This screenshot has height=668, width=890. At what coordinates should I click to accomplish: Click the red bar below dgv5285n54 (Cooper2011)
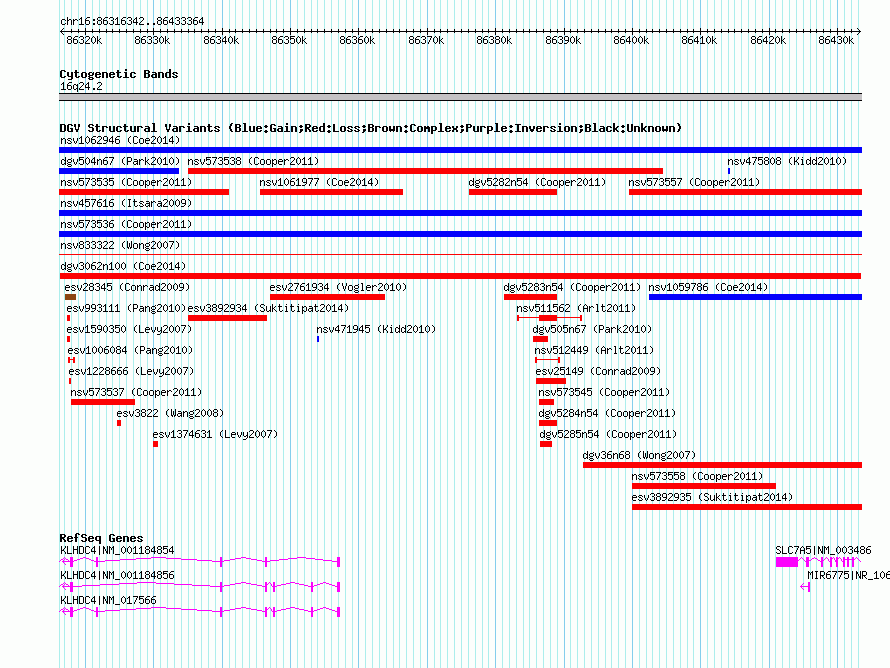click(546, 444)
